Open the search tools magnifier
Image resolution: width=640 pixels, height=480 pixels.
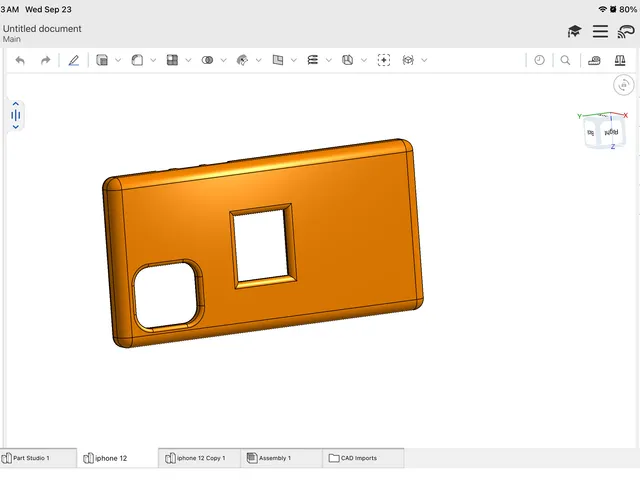(x=565, y=60)
